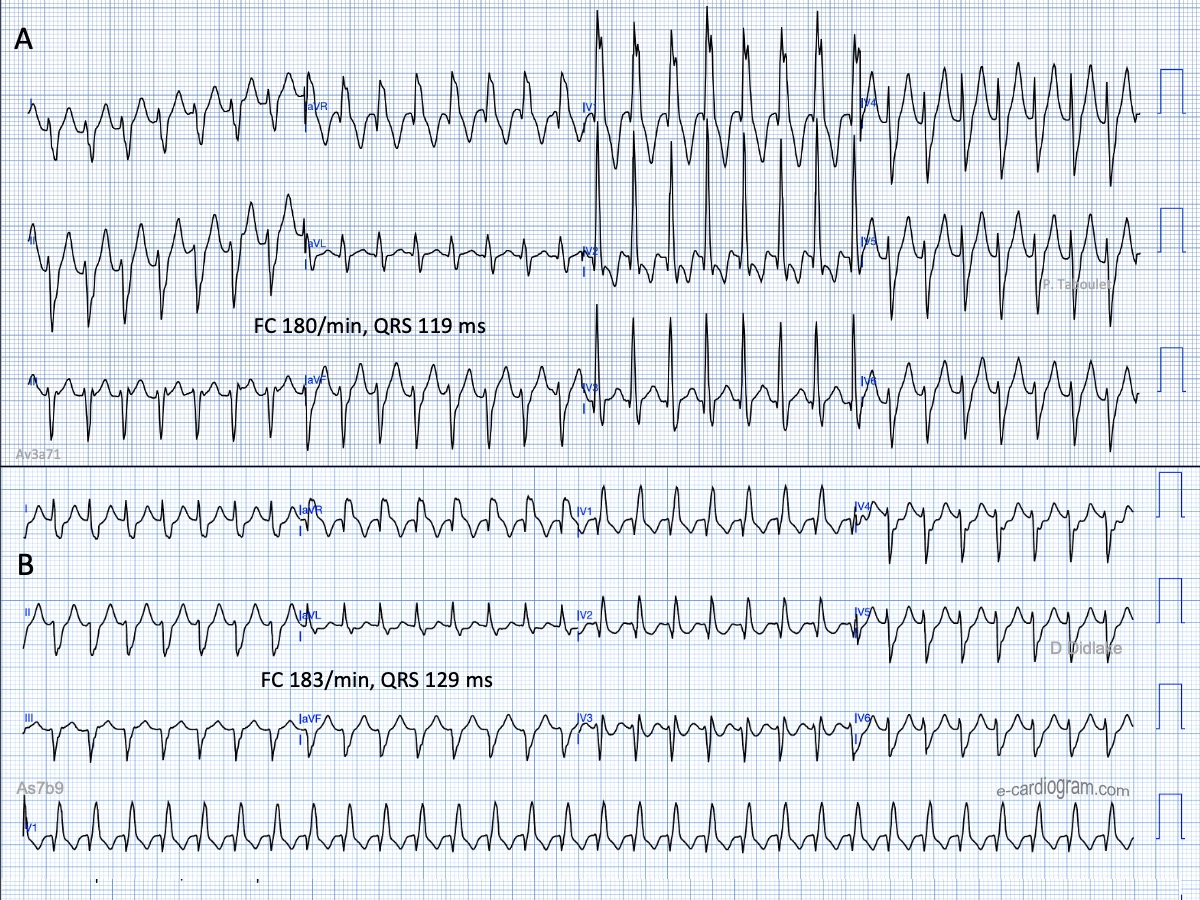Click the V1 label on bottom rhythm strip
The image size is (1200, 900).
tap(30, 827)
